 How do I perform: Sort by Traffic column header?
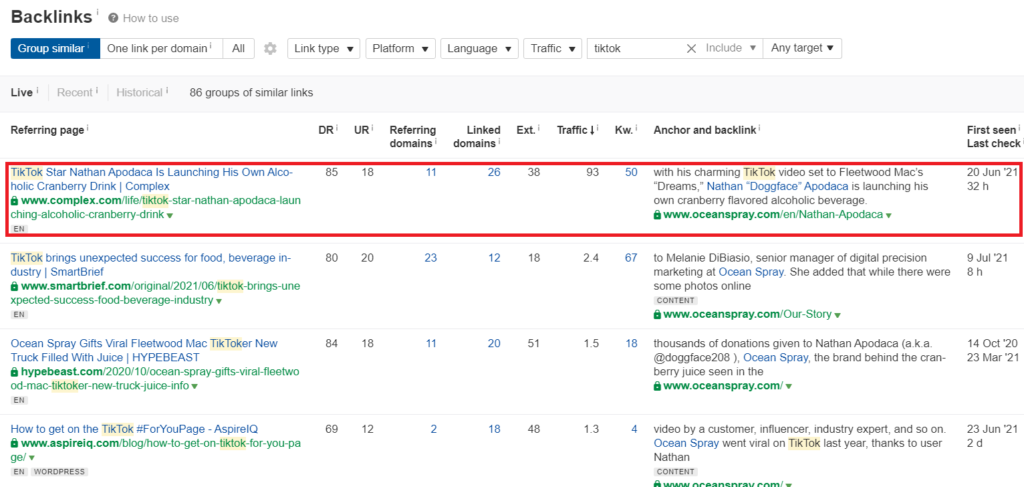[576, 130]
